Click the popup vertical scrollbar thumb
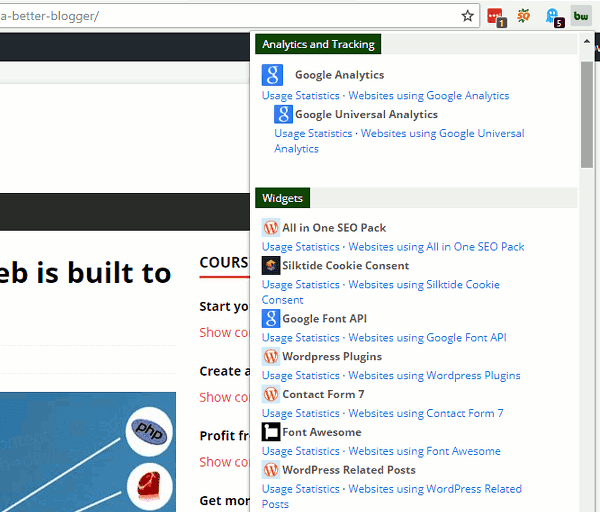This screenshot has height=512, width=600. click(587, 114)
